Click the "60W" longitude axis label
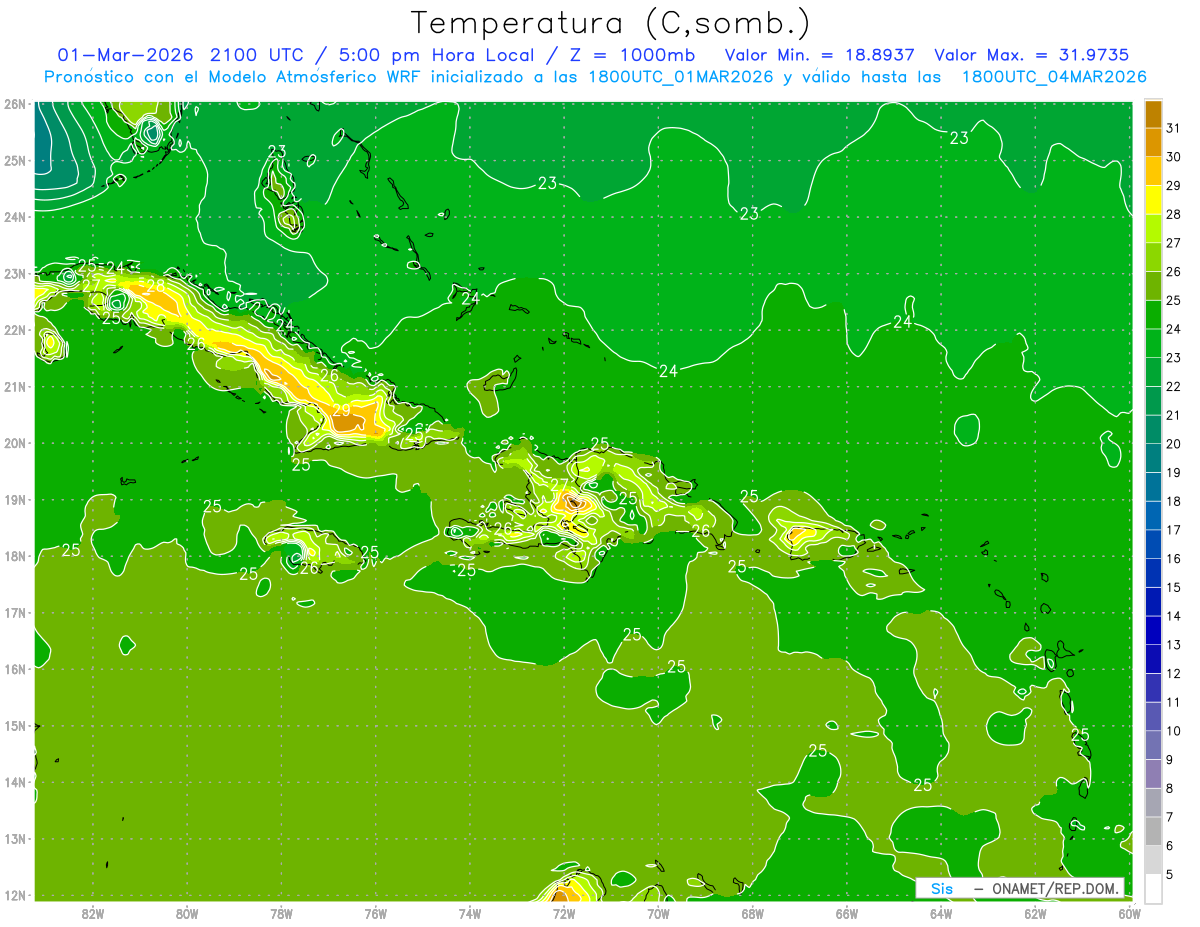This screenshot has width=1200, height=927. coord(1130,912)
